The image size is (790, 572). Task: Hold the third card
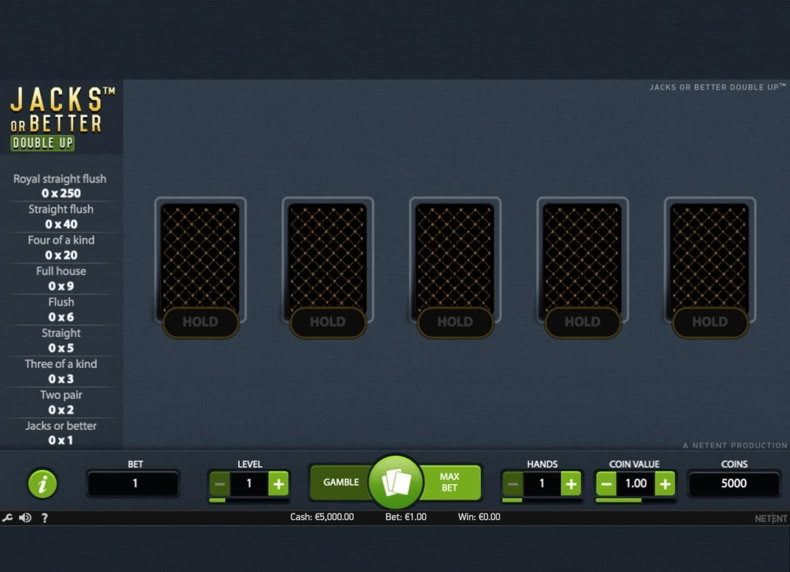click(x=455, y=322)
